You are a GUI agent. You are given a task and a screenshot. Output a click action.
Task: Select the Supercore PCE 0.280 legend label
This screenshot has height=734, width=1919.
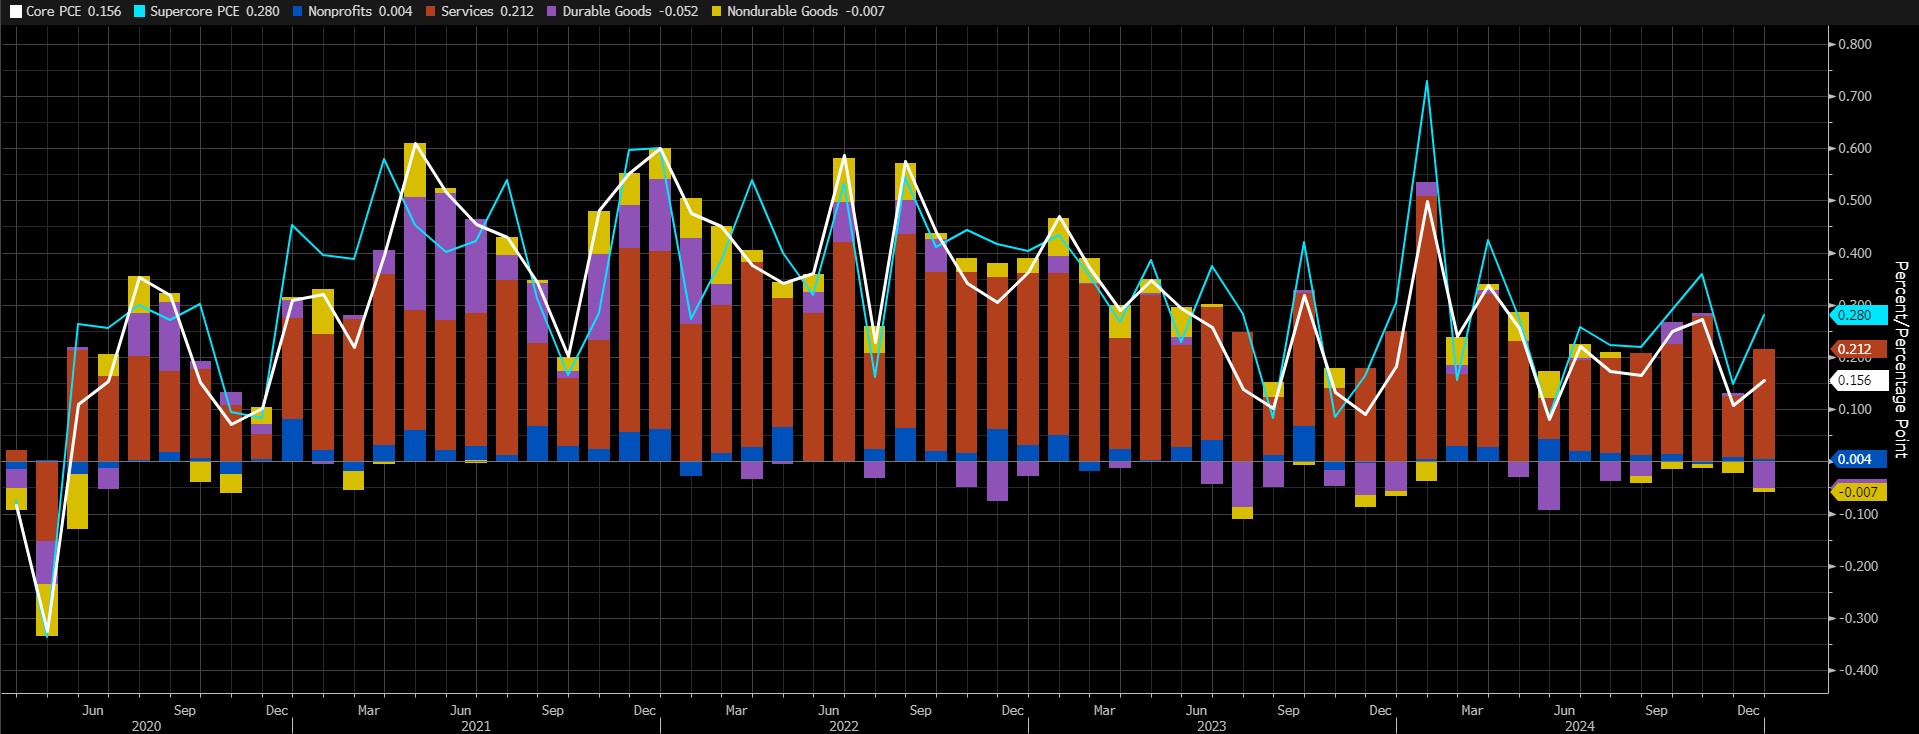pos(215,12)
